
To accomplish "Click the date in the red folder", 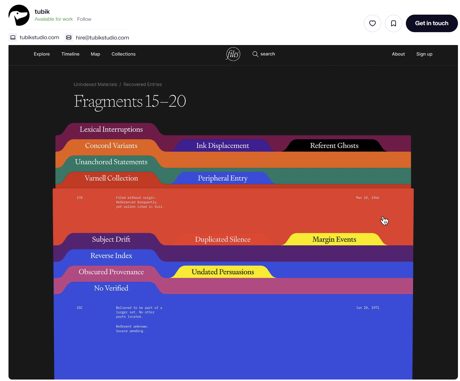I will click(367, 198).
